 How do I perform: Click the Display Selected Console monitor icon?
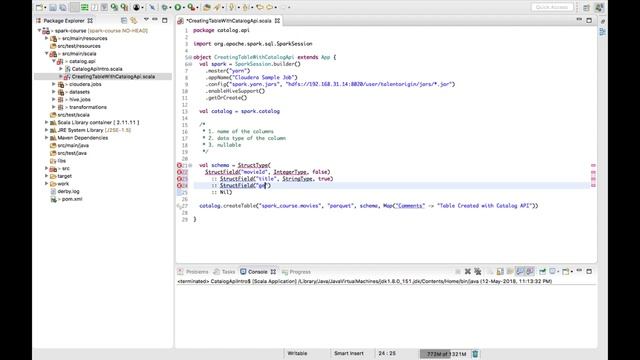pos(553,271)
